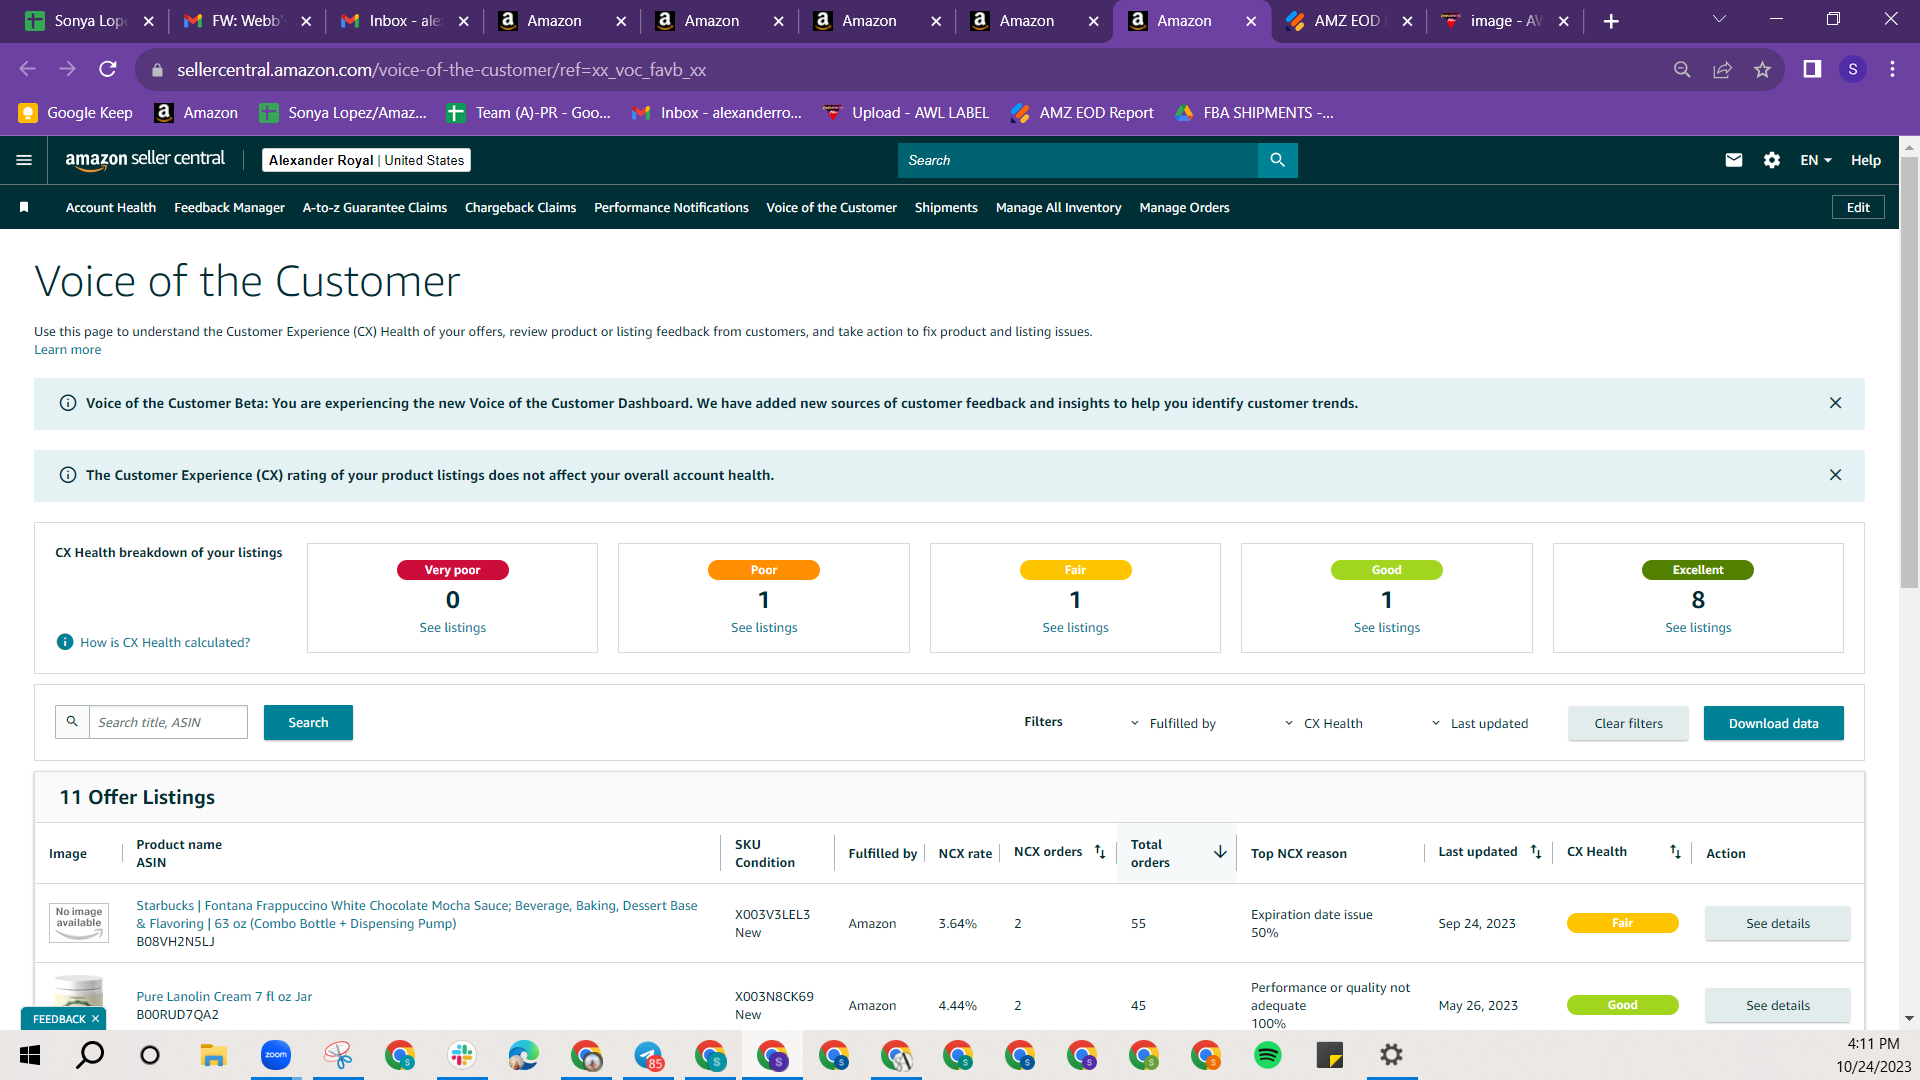Open File Explorer from the taskbar
The width and height of the screenshot is (1920, 1080).
point(213,1055)
